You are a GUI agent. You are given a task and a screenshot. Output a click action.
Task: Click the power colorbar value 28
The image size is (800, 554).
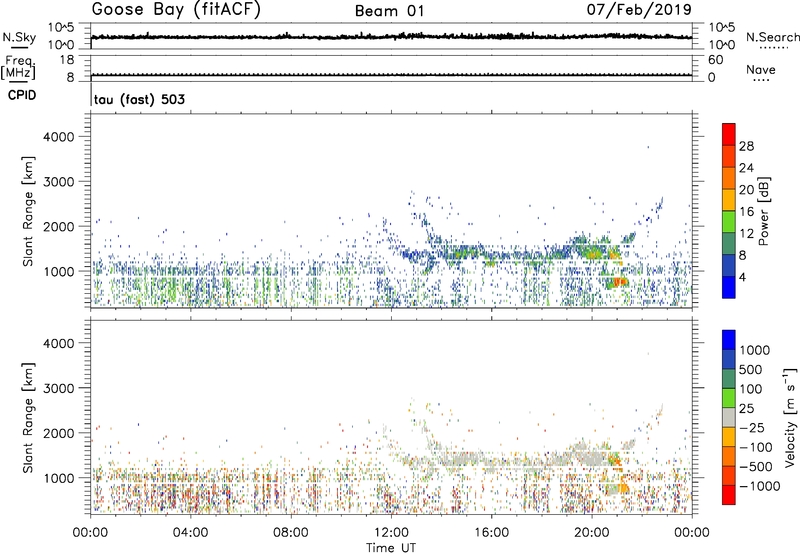(746, 146)
